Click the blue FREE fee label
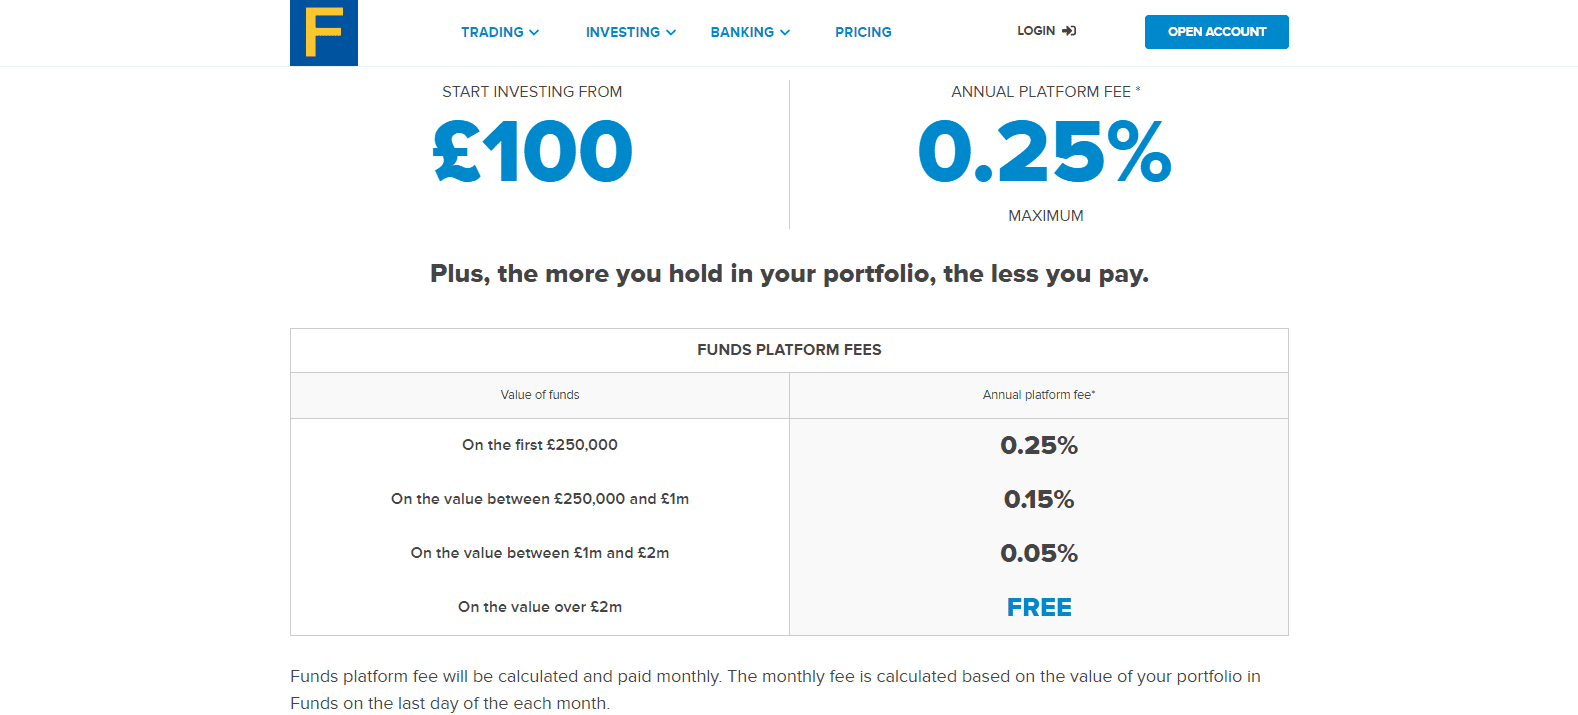 [1039, 607]
